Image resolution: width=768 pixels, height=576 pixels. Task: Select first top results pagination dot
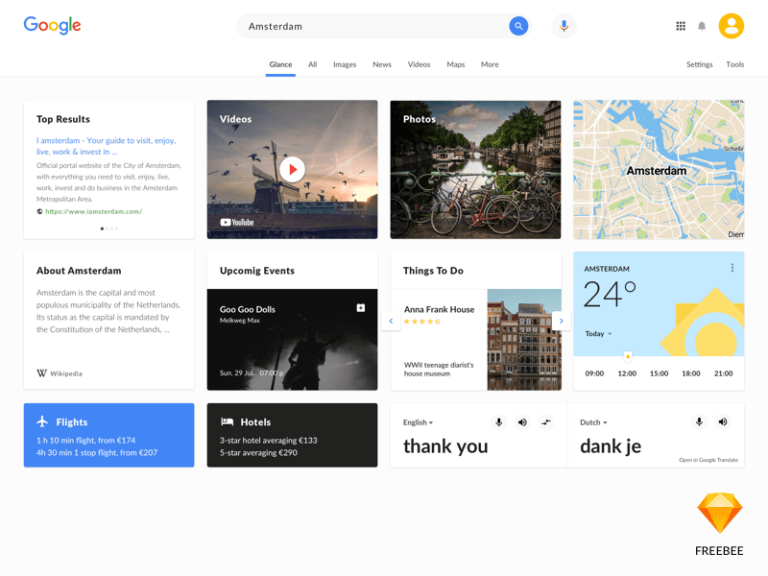tap(102, 229)
